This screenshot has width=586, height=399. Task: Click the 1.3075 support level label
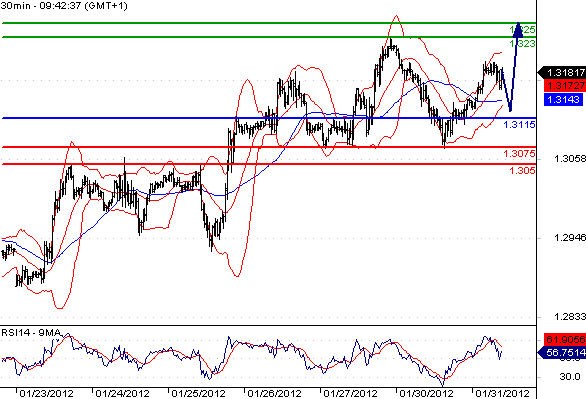coord(519,154)
